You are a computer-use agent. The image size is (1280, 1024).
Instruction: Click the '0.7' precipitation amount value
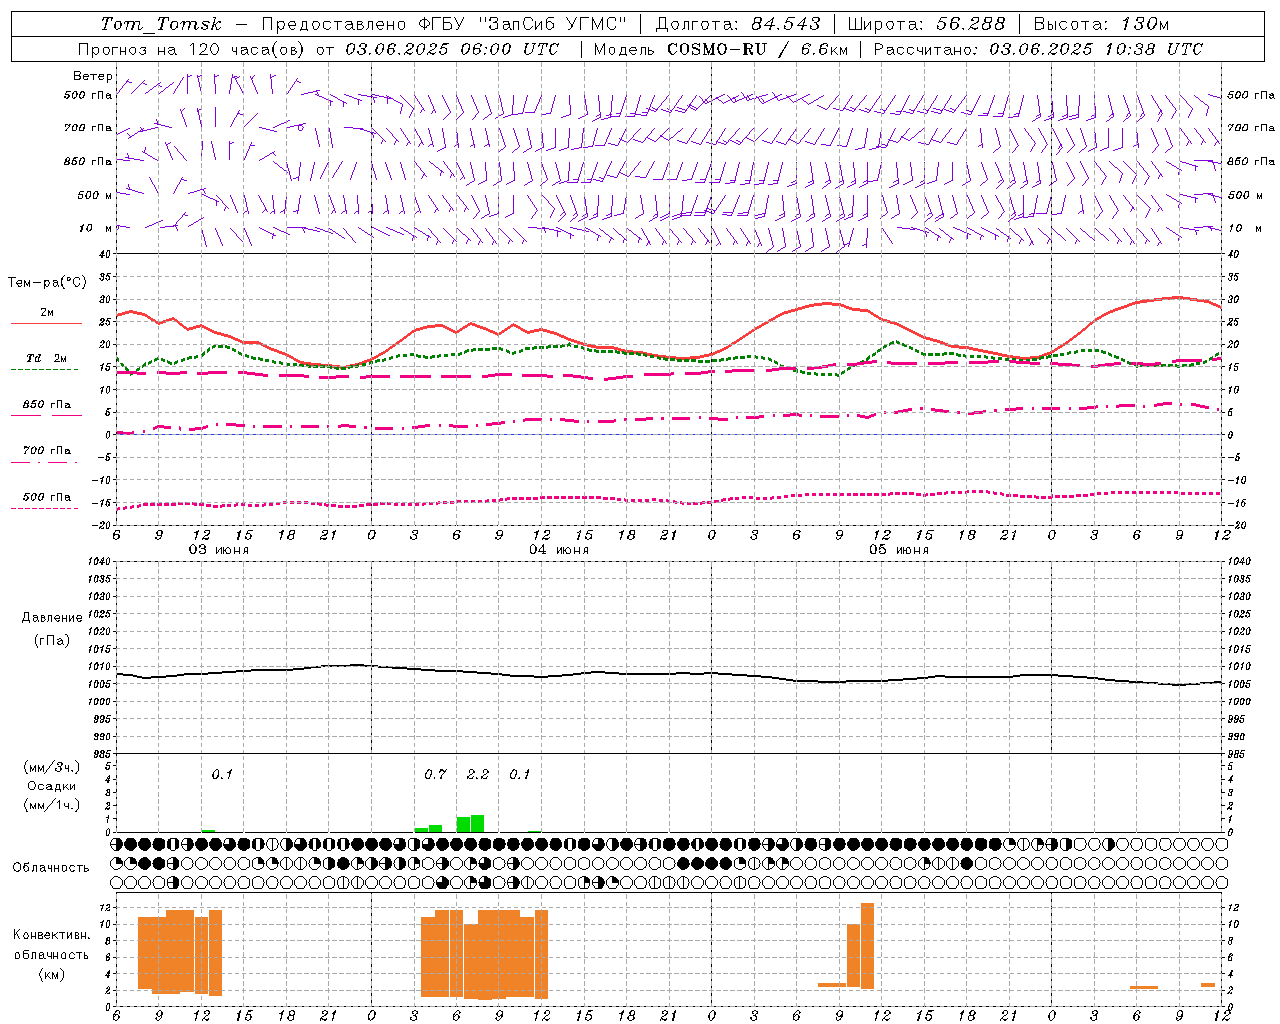[x=435, y=775]
